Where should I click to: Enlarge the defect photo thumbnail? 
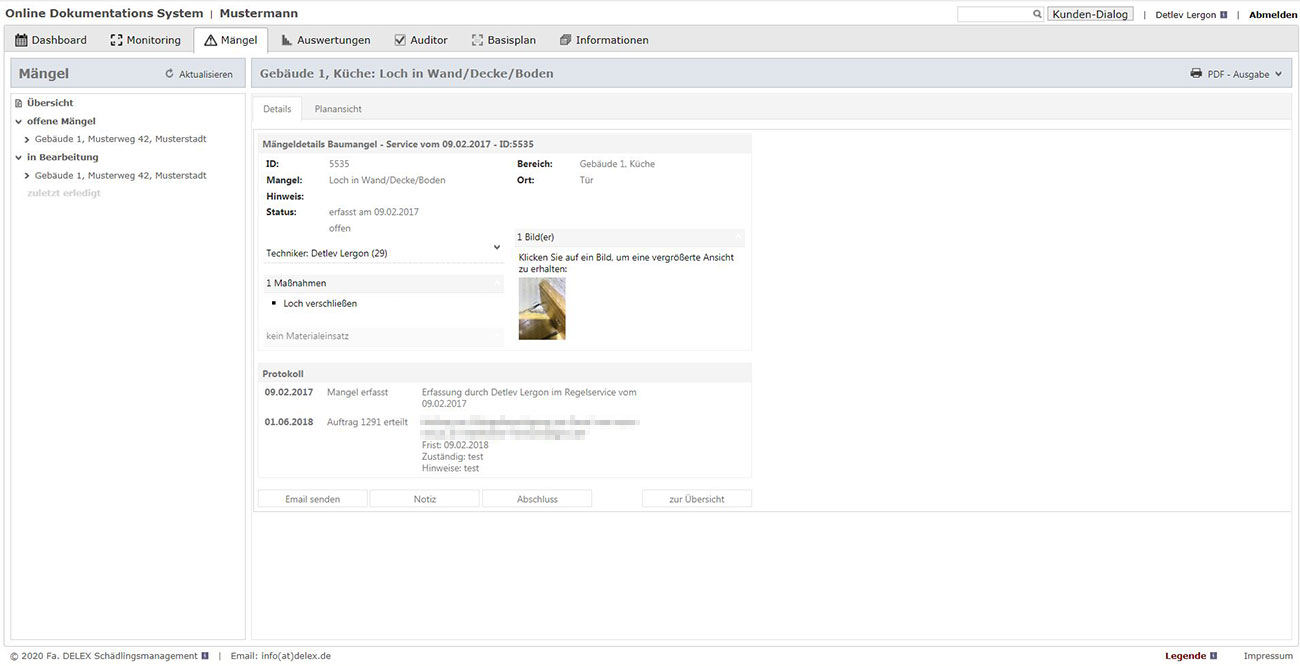[542, 309]
